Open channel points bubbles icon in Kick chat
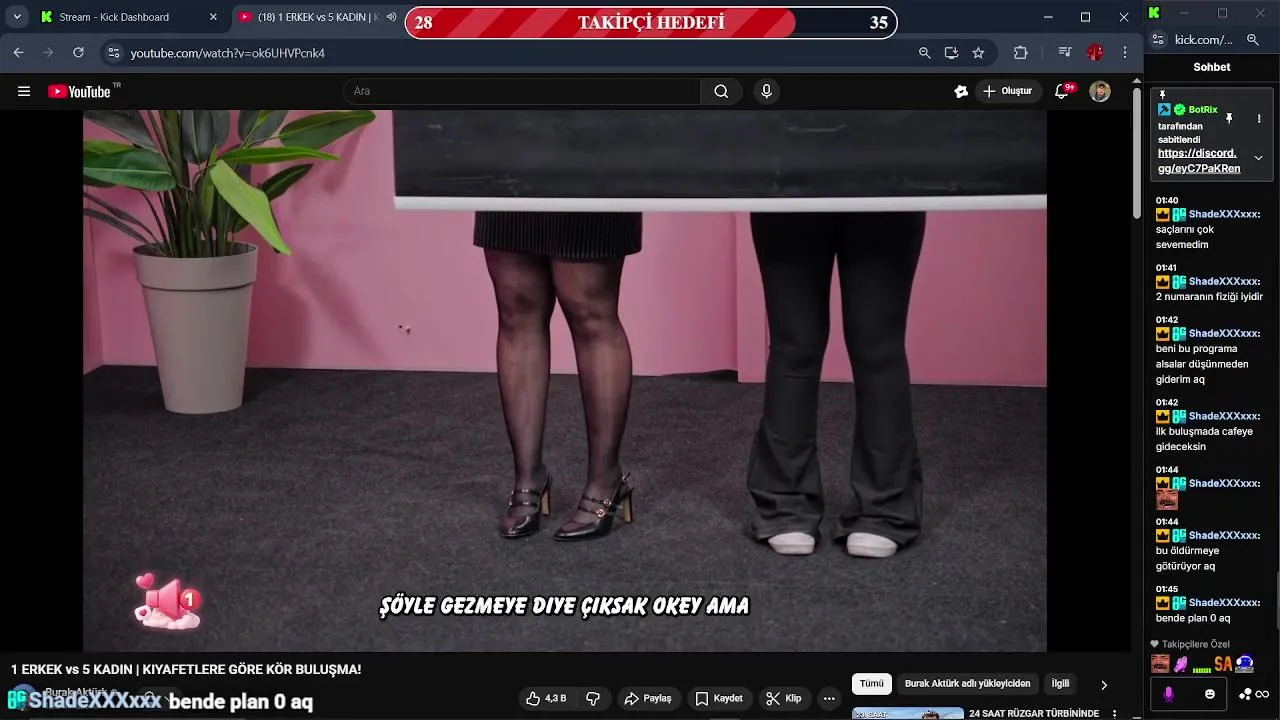This screenshot has height=720, width=1280. (1245, 694)
